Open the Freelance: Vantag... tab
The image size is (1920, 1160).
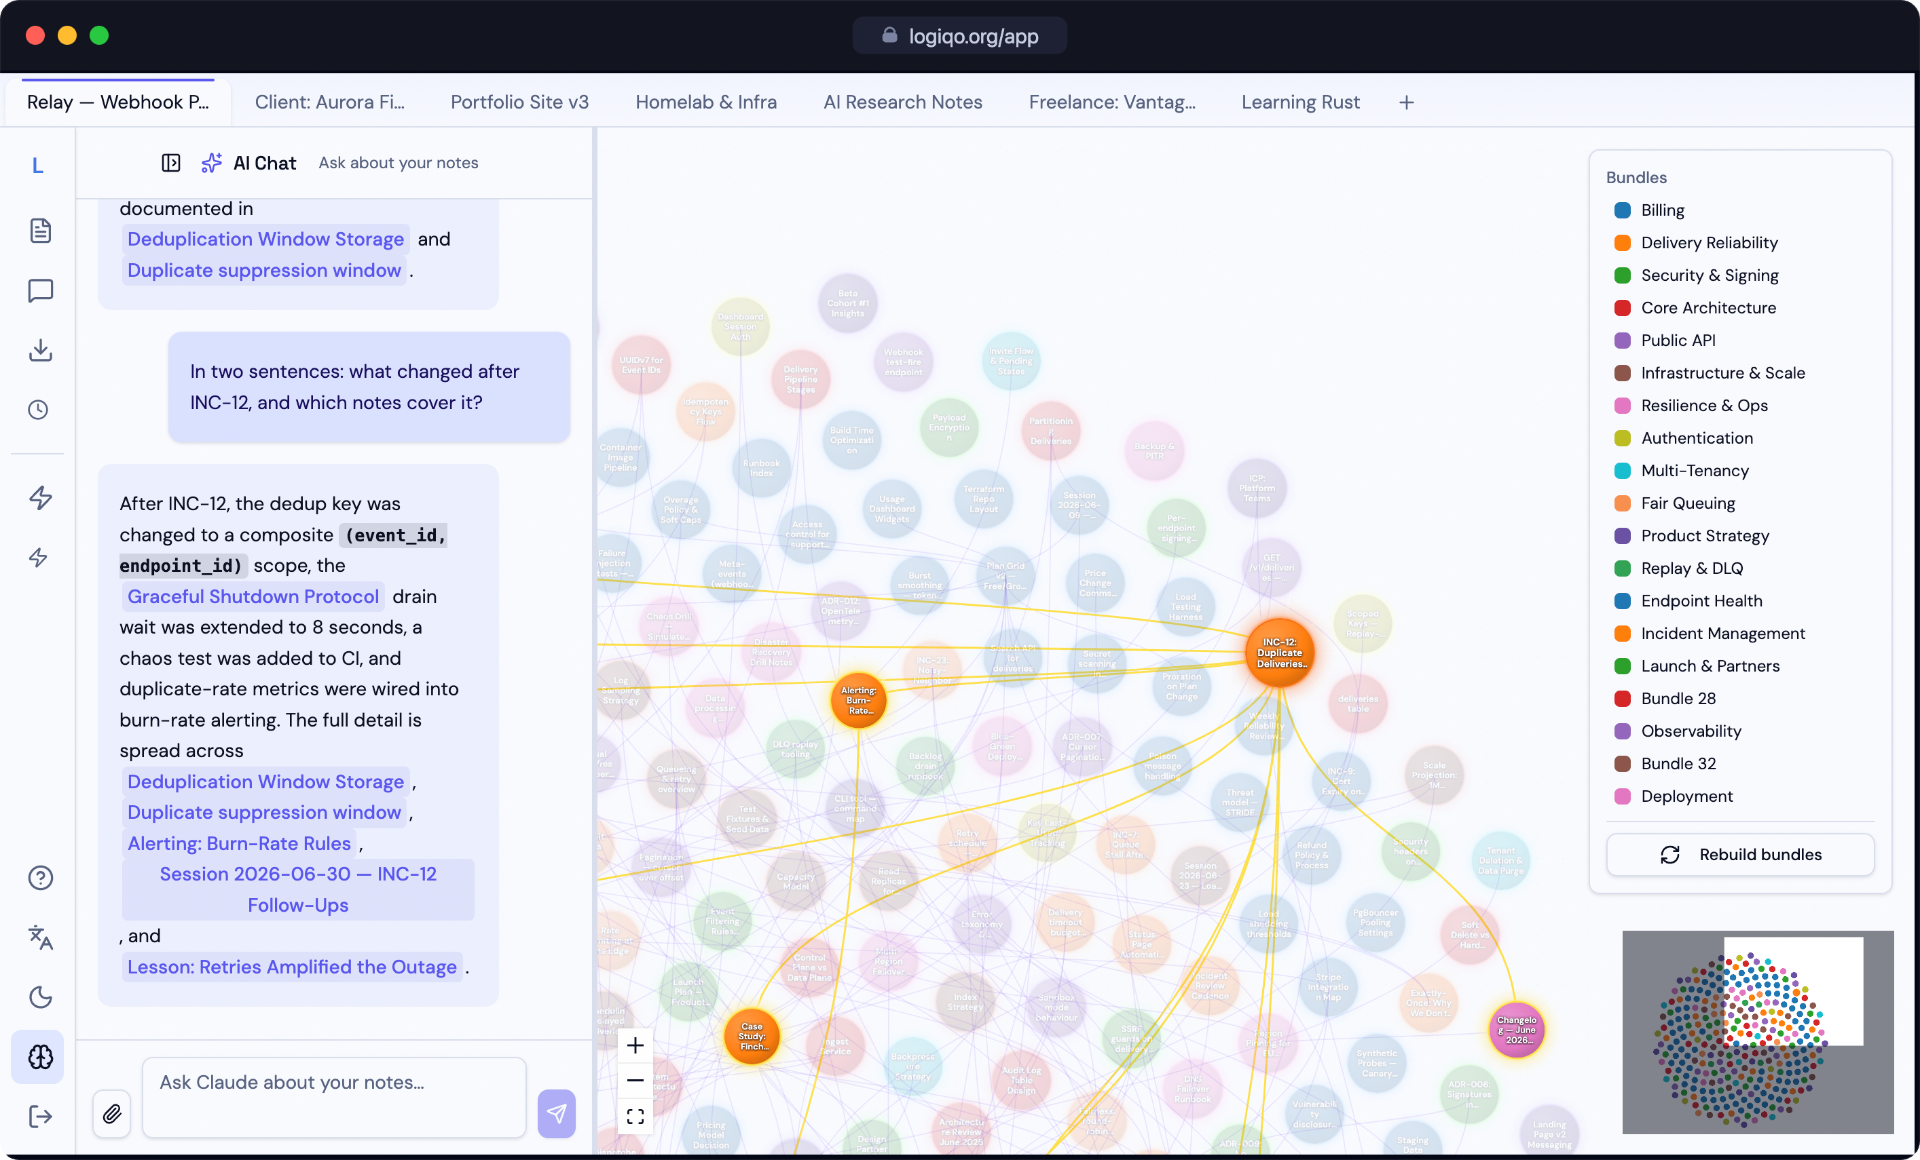(1112, 102)
